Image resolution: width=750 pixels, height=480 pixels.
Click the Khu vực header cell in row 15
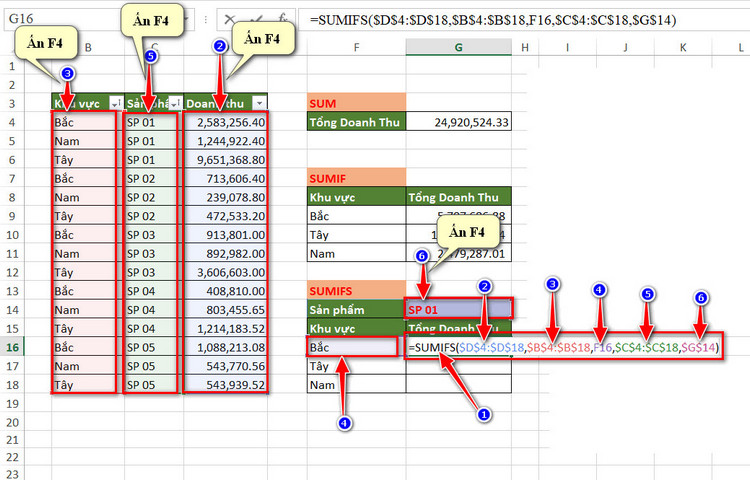pyautogui.click(x=356, y=328)
